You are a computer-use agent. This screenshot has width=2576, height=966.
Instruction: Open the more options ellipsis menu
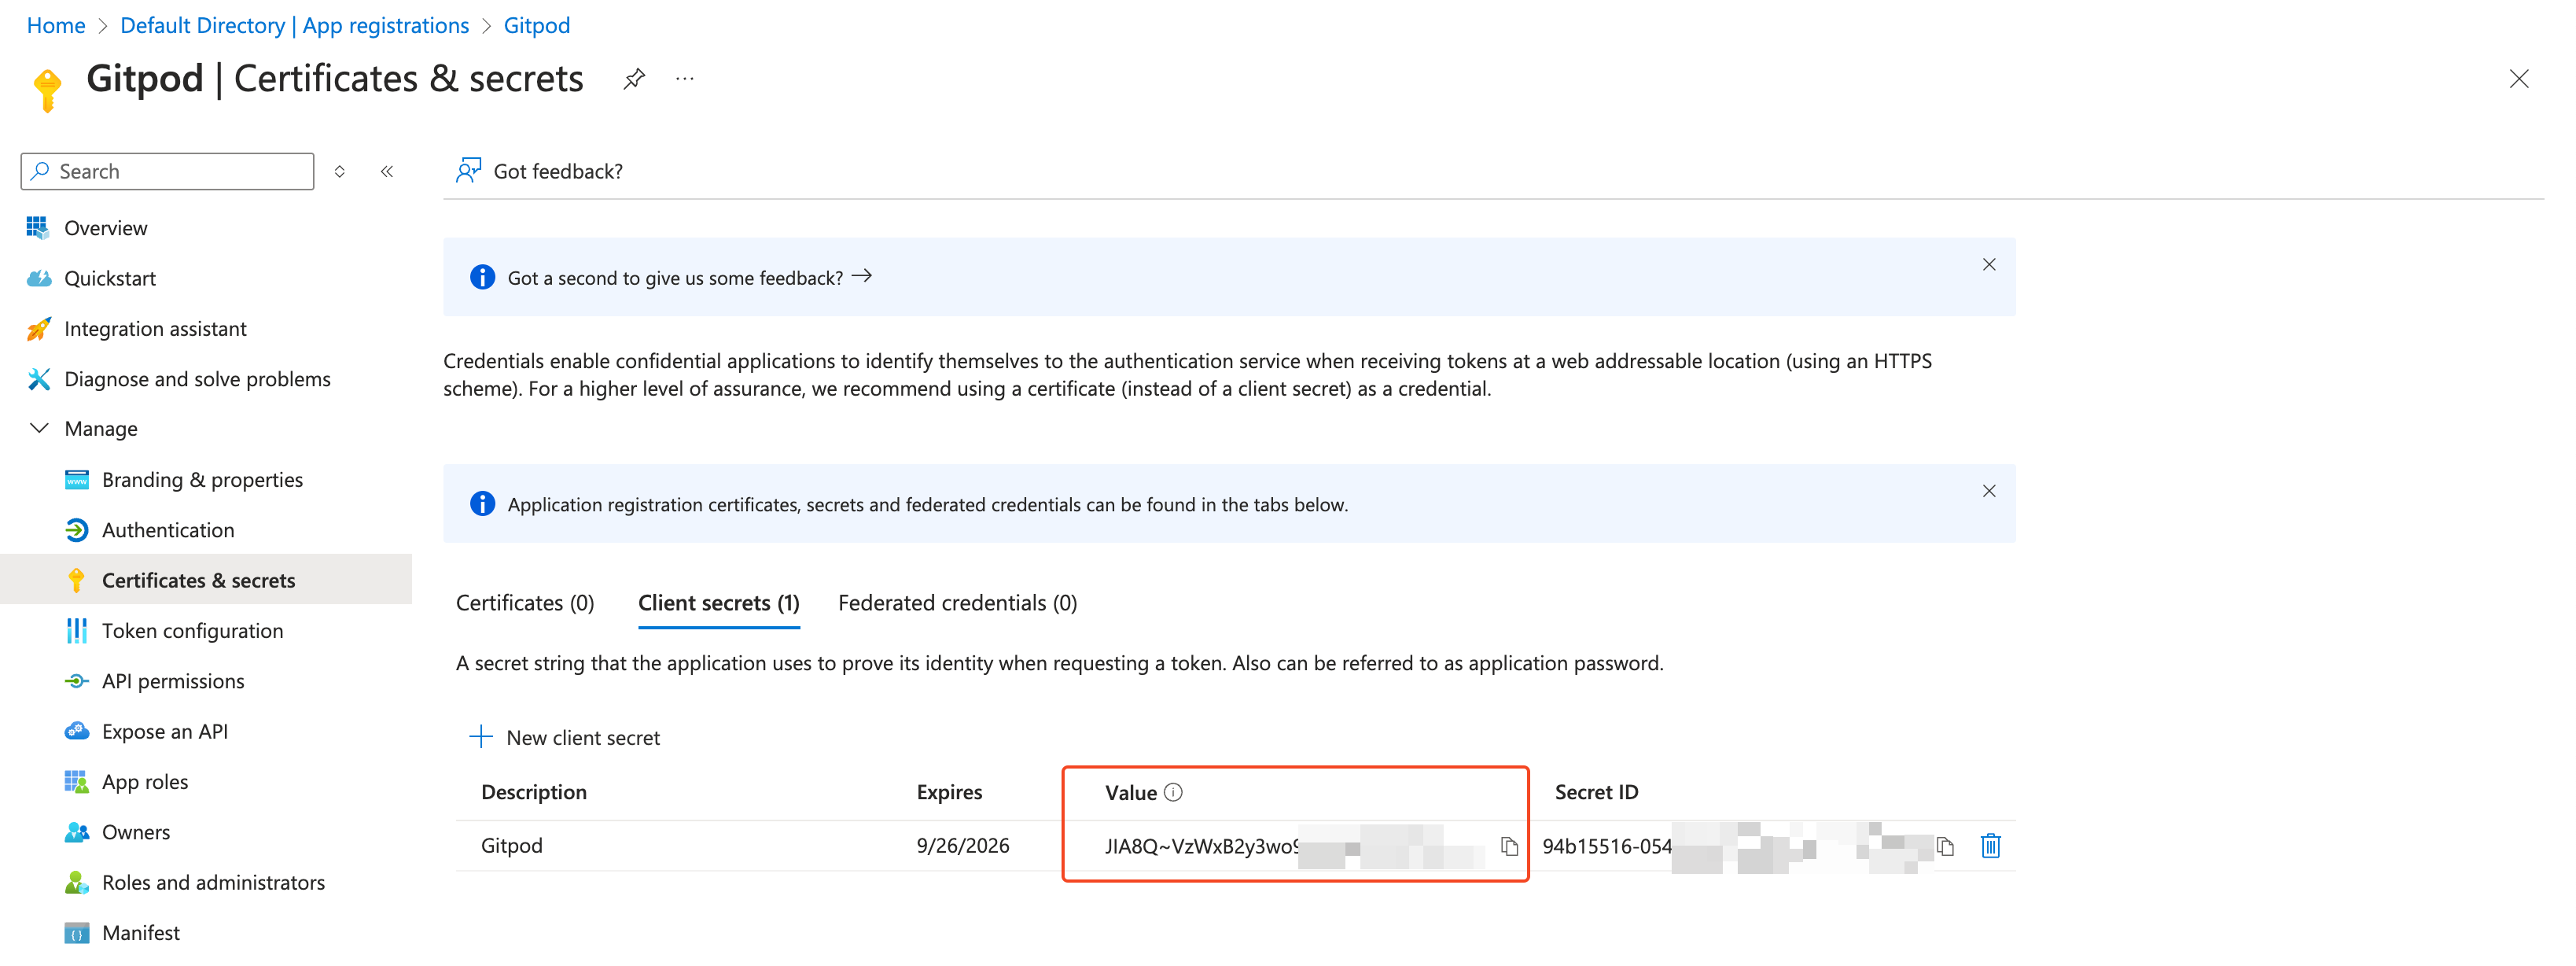685,79
